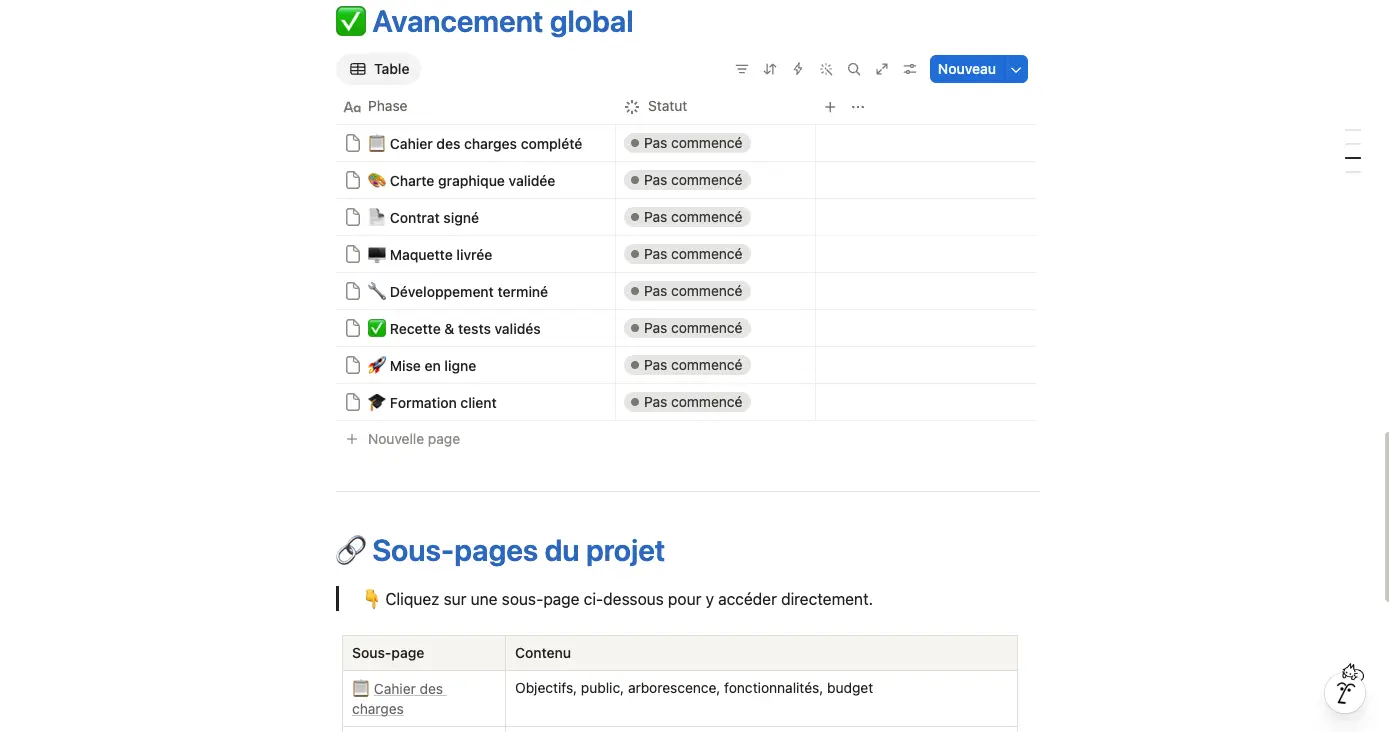Click the Nouveau button
Viewport: 1389px width, 732px height.
tap(967, 69)
